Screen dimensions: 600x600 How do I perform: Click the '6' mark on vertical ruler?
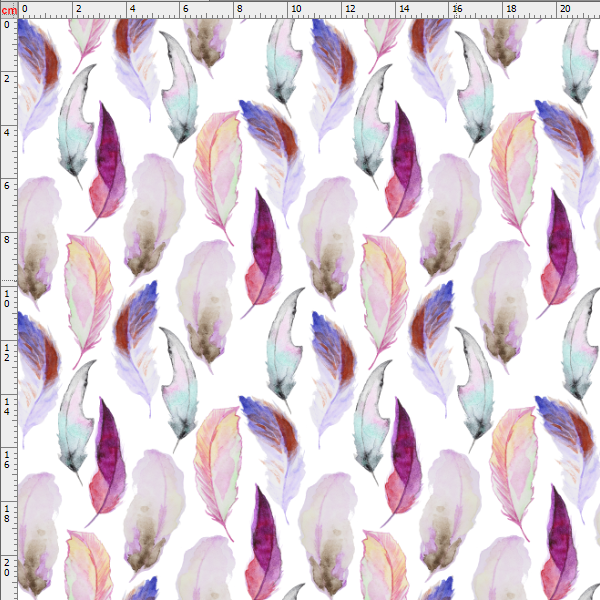(x=7, y=186)
